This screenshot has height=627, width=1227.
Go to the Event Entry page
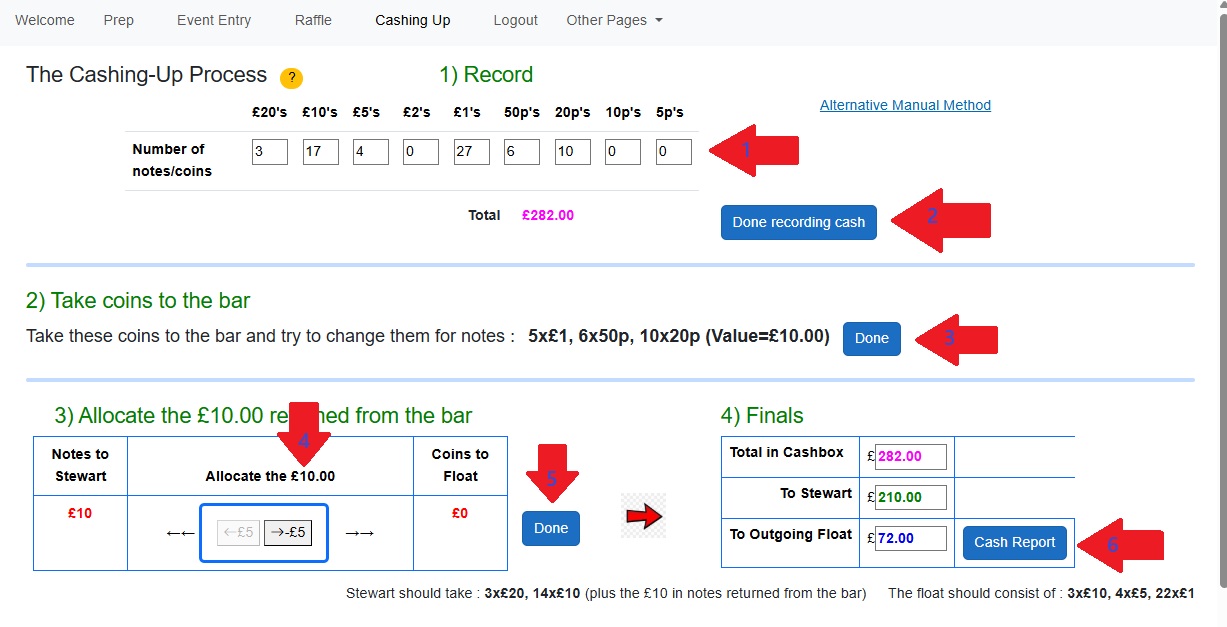214,20
